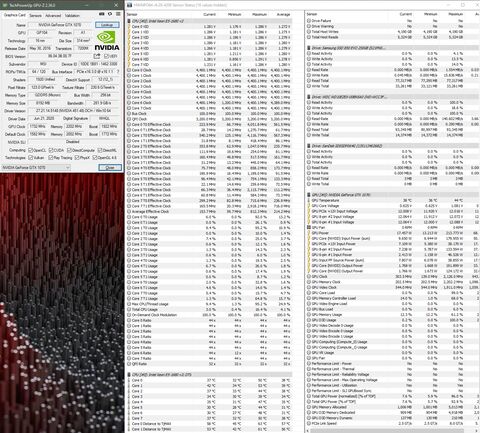This screenshot has width=480, height=433.
Task: Open the Validation tab in GPU-Z
Action: pos(72,15)
